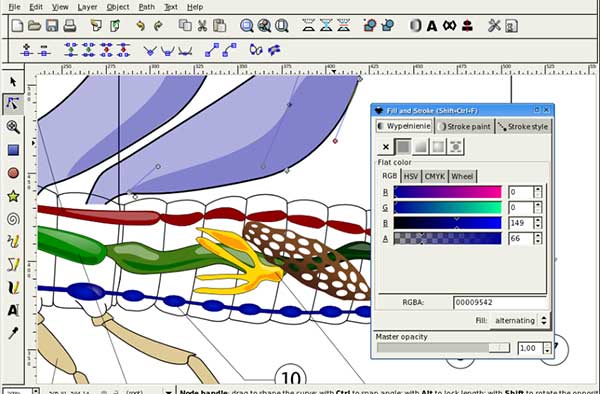Viewport: 600px width, 394px height.
Task: Select the Zoom magnifier tool
Action: click(13, 127)
